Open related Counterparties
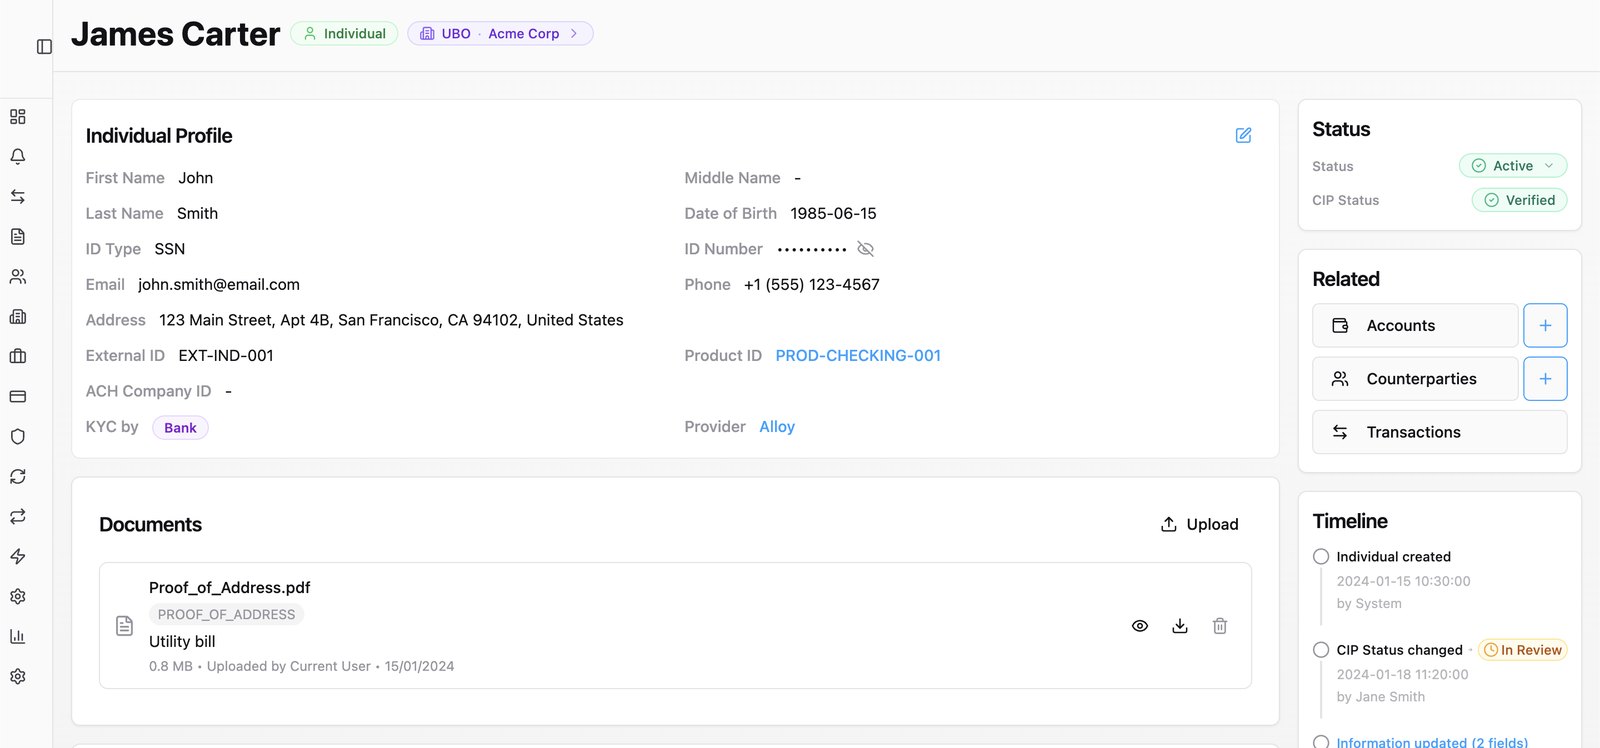This screenshot has width=1600, height=748. pyautogui.click(x=1415, y=379)
